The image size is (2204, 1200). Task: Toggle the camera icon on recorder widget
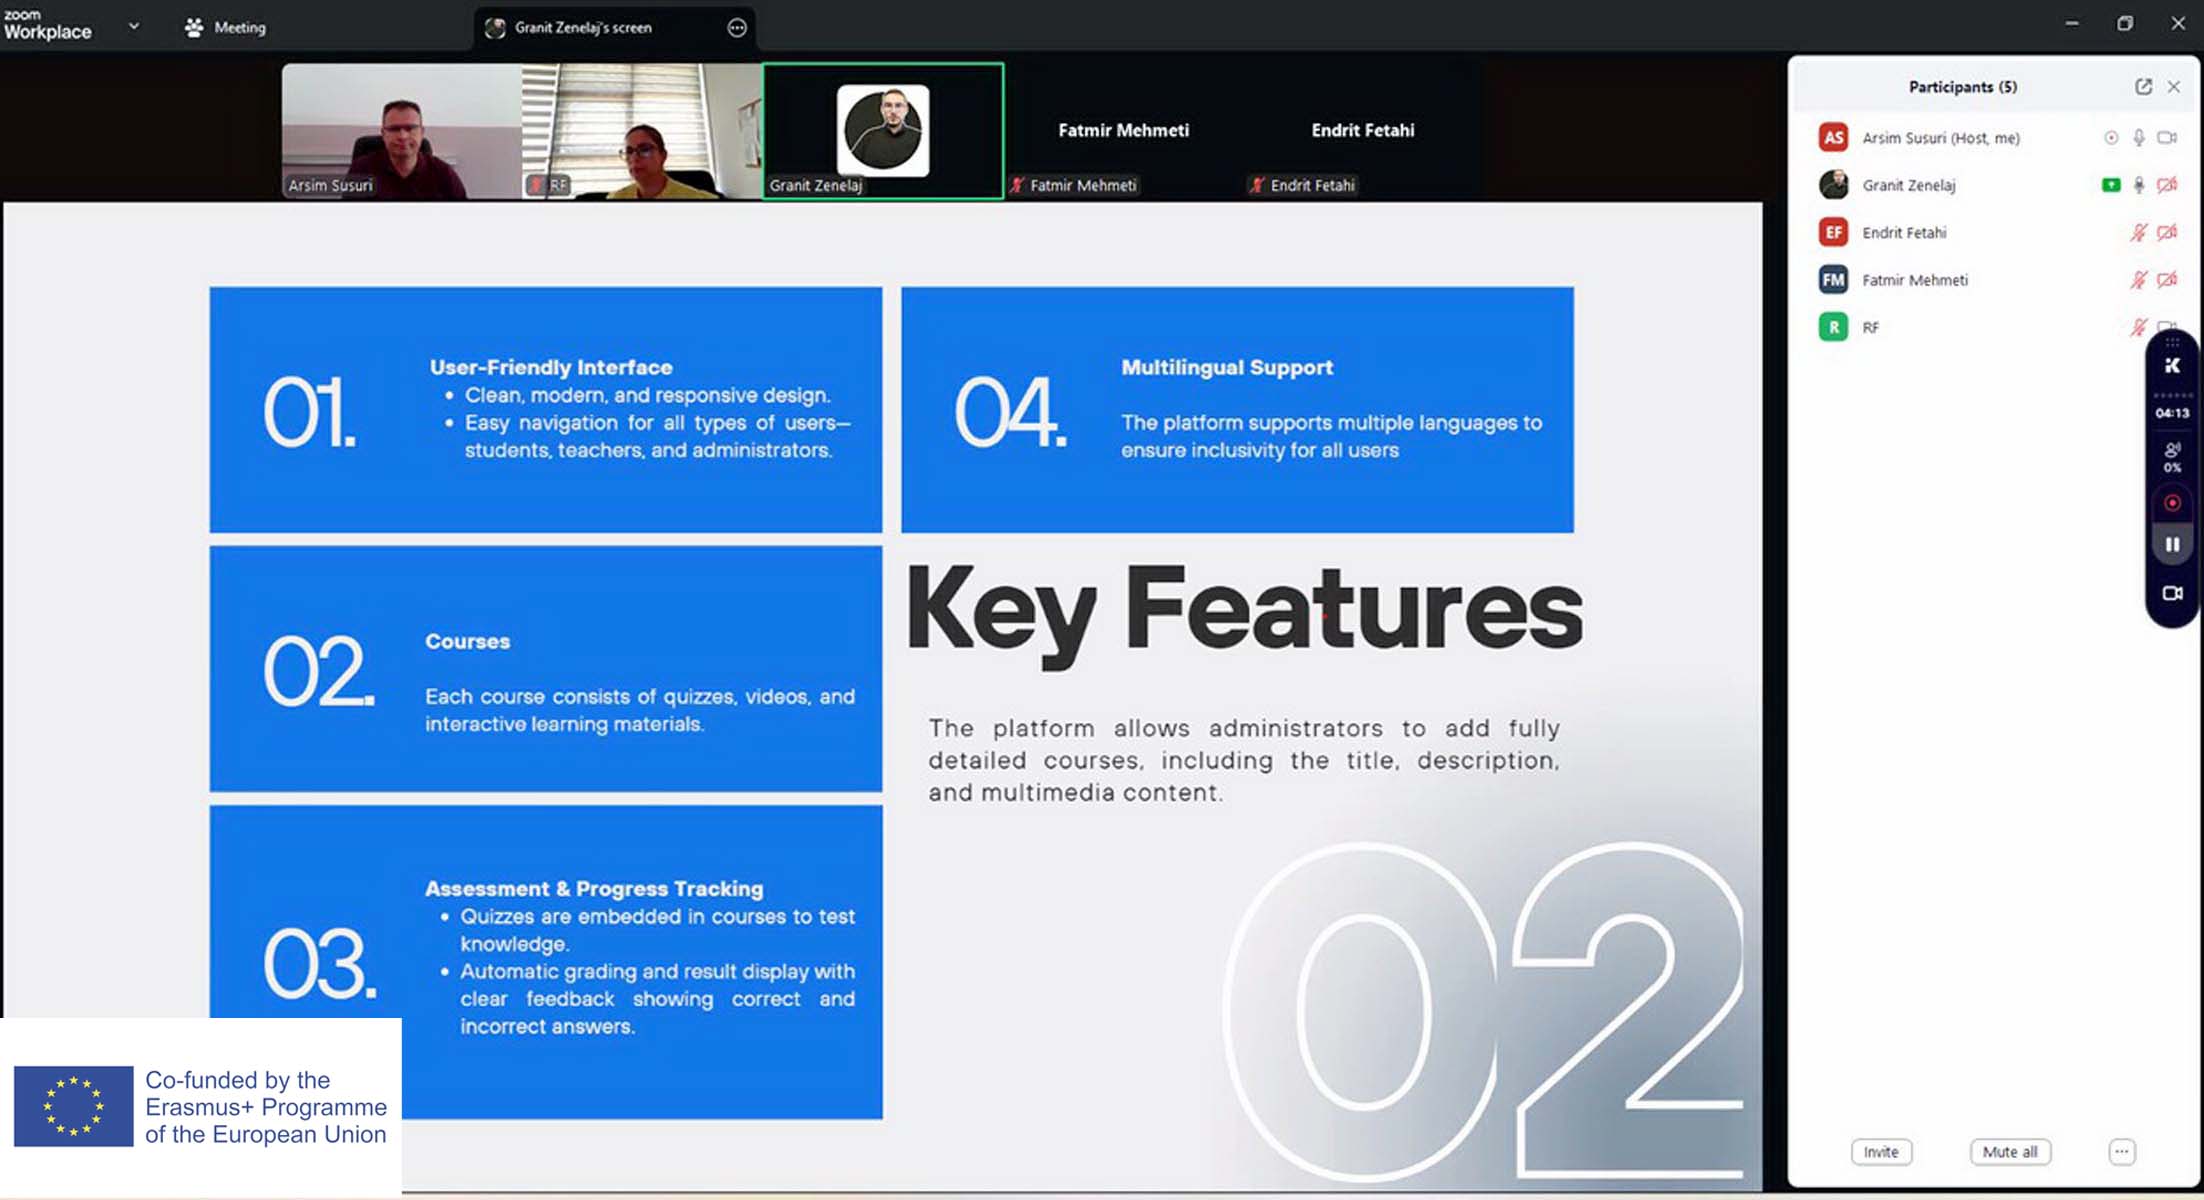coord(2172,593)
